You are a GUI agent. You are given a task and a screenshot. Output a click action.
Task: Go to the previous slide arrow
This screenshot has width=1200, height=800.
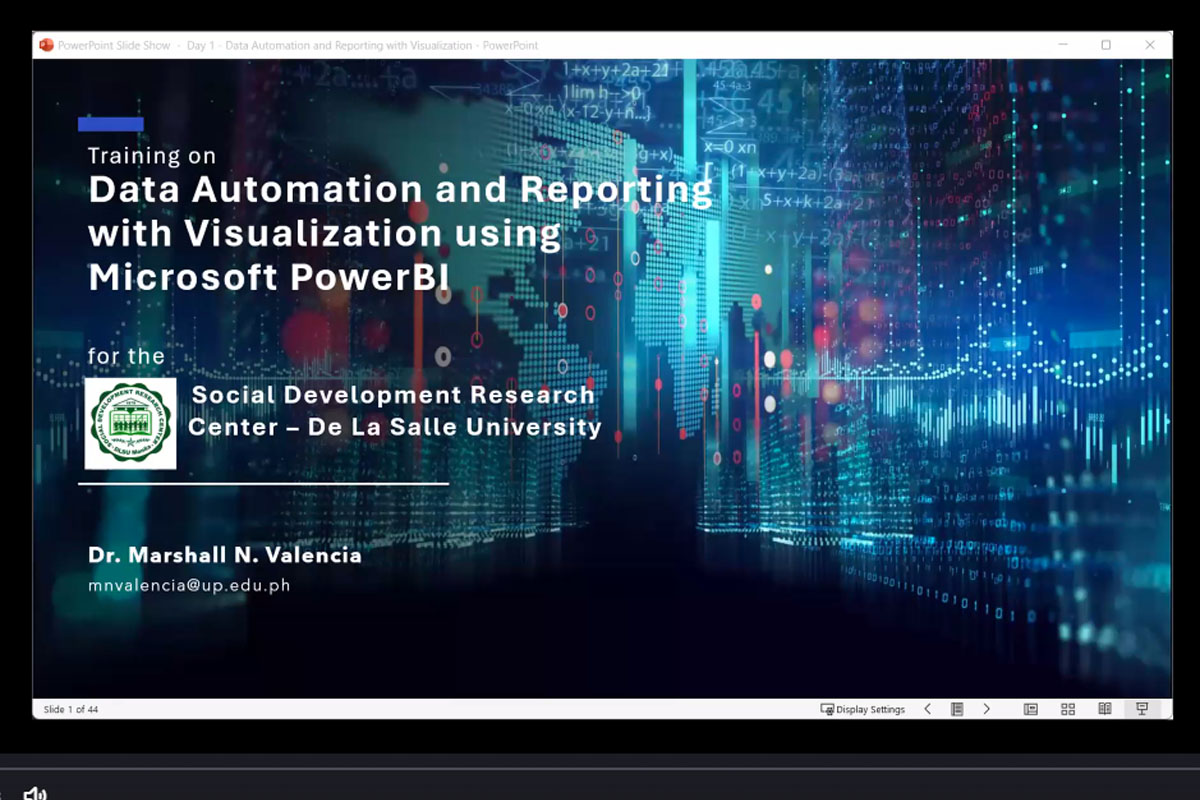(928, 709)
